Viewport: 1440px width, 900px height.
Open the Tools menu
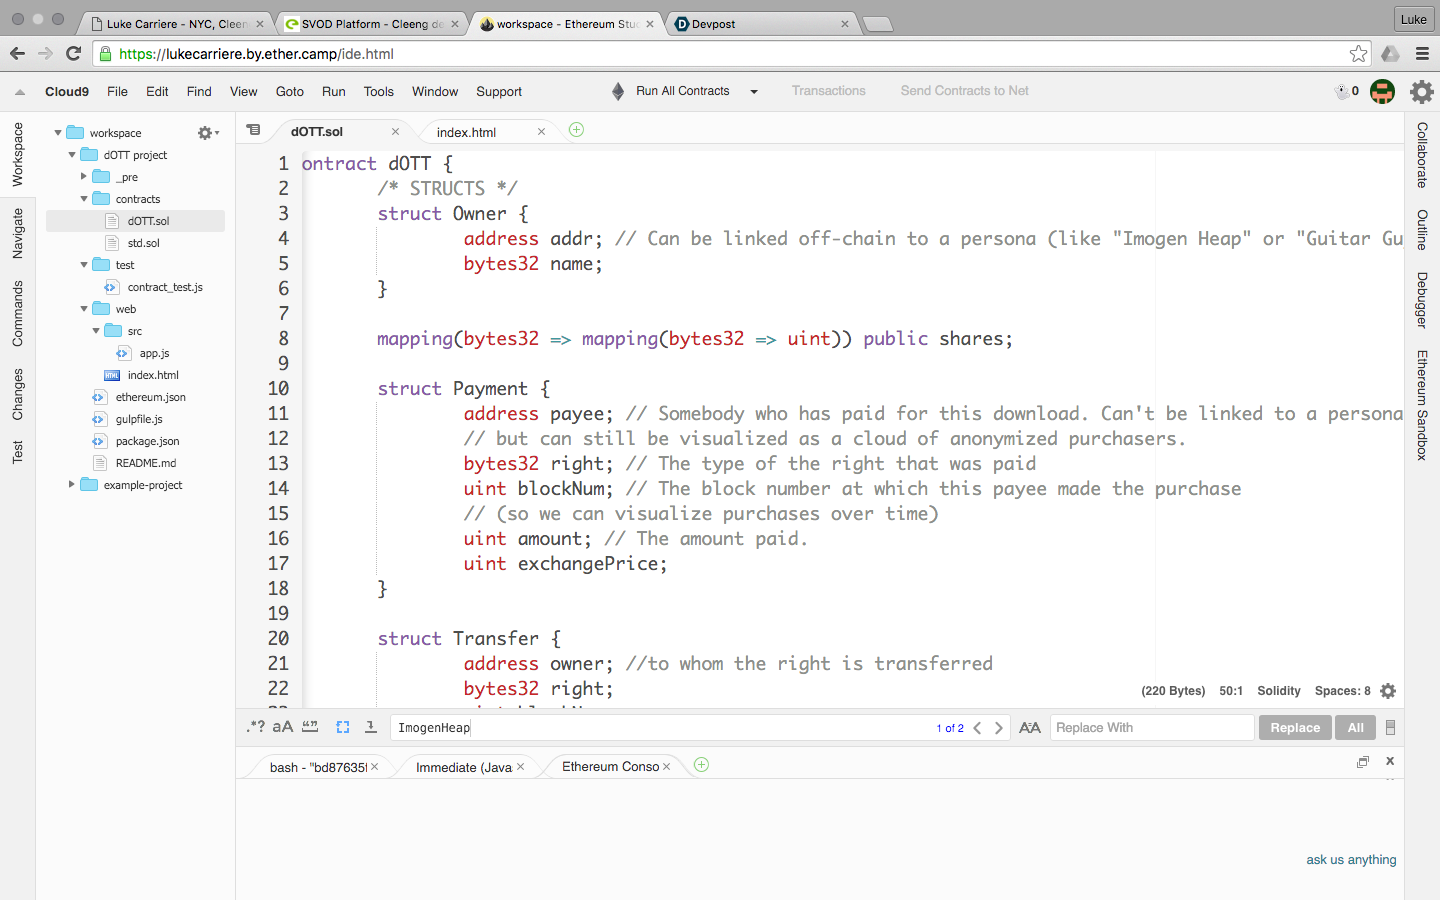(x=379, y=91)
